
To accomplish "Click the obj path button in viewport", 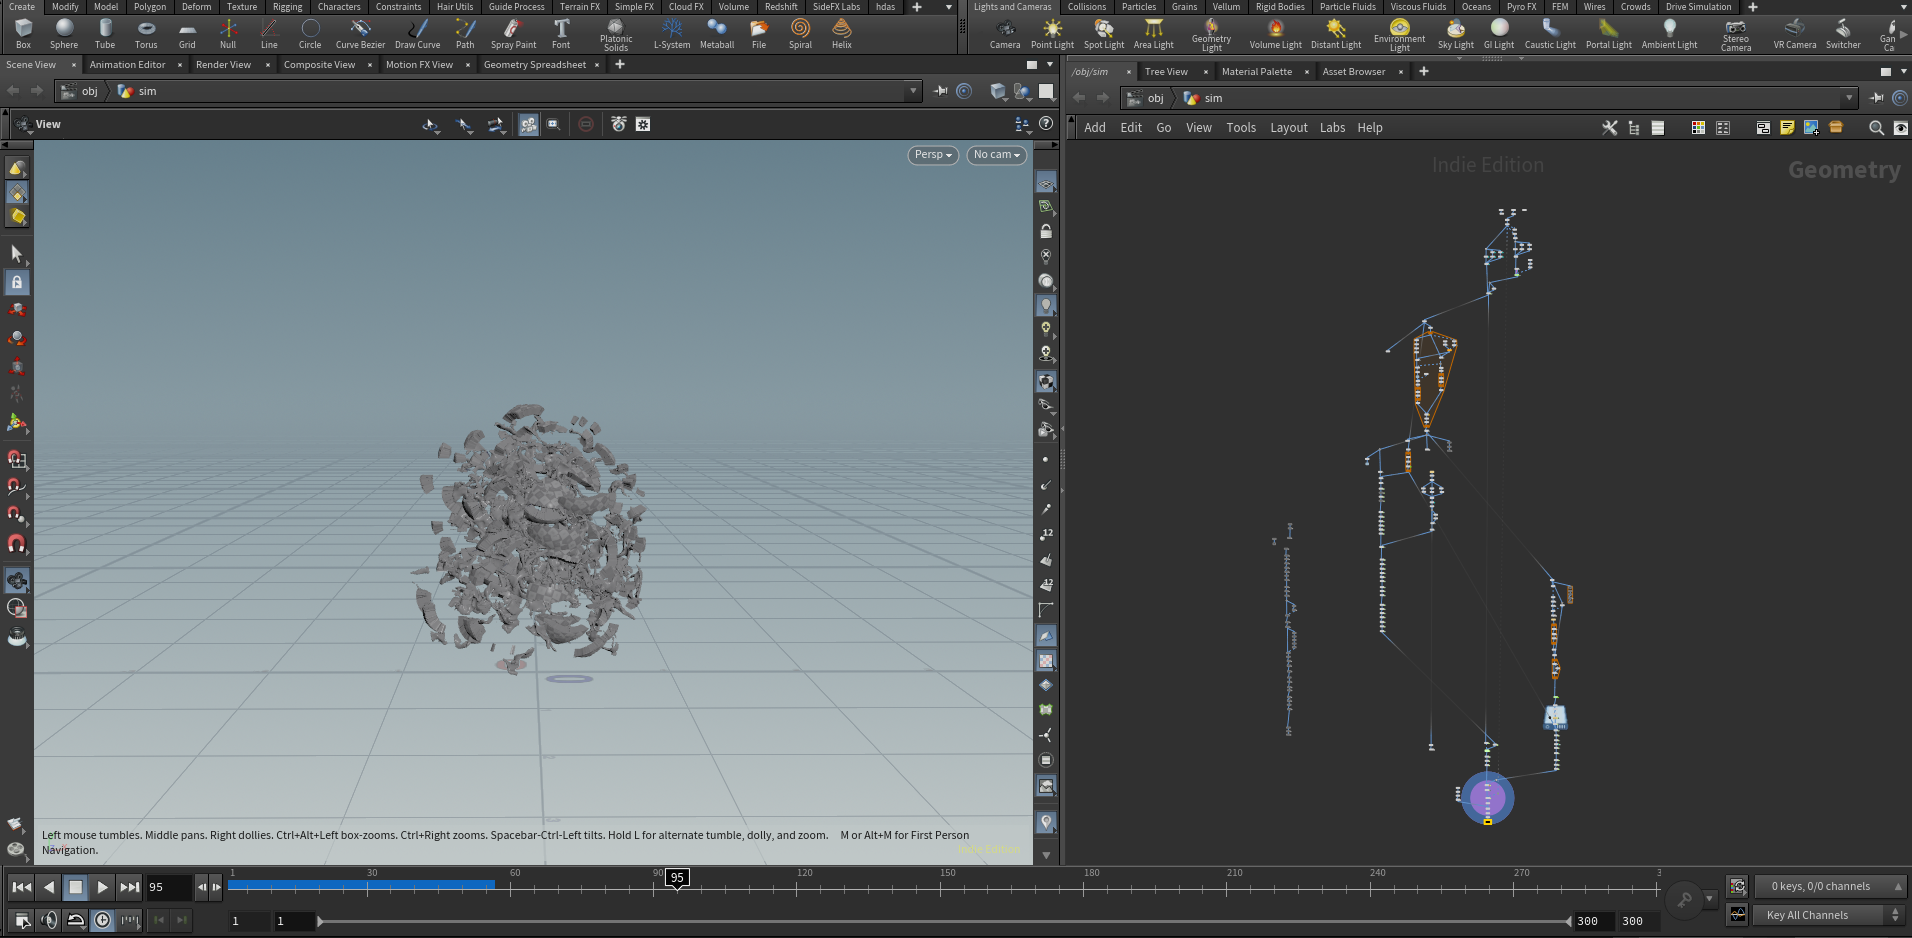I will [x=80, y=91].
